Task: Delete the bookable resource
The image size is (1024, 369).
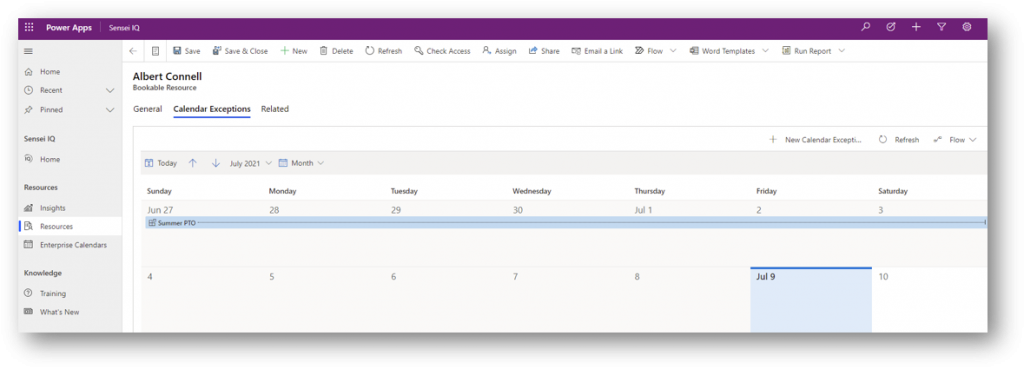Action: [336, 51]
